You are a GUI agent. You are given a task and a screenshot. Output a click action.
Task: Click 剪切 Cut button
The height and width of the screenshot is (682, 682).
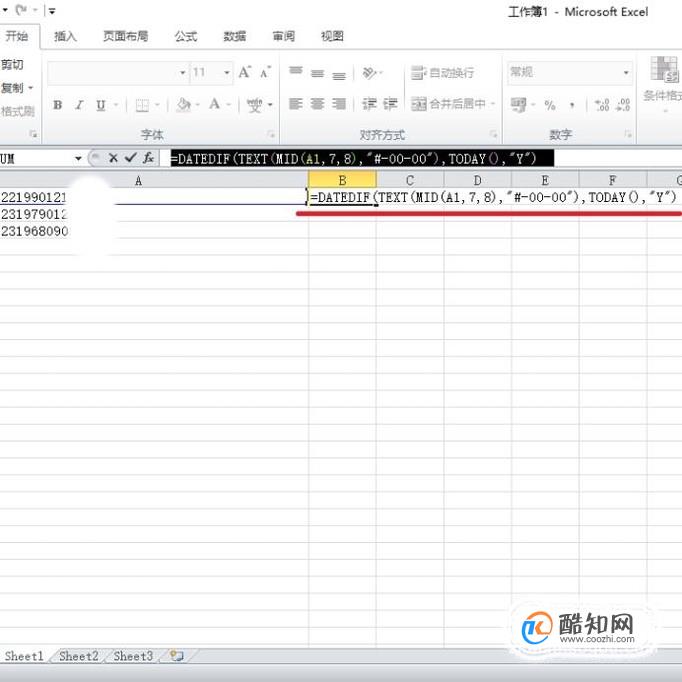(12, 65)
